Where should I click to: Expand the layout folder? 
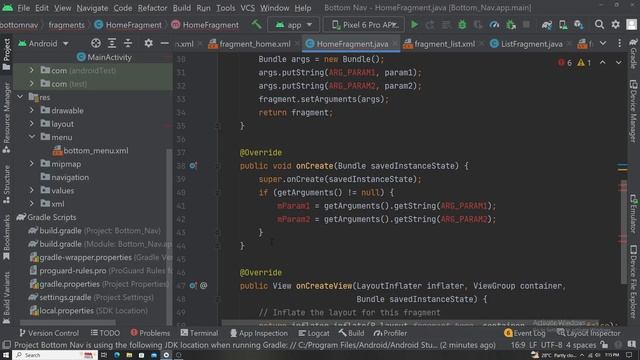click(x=31, y=123)
